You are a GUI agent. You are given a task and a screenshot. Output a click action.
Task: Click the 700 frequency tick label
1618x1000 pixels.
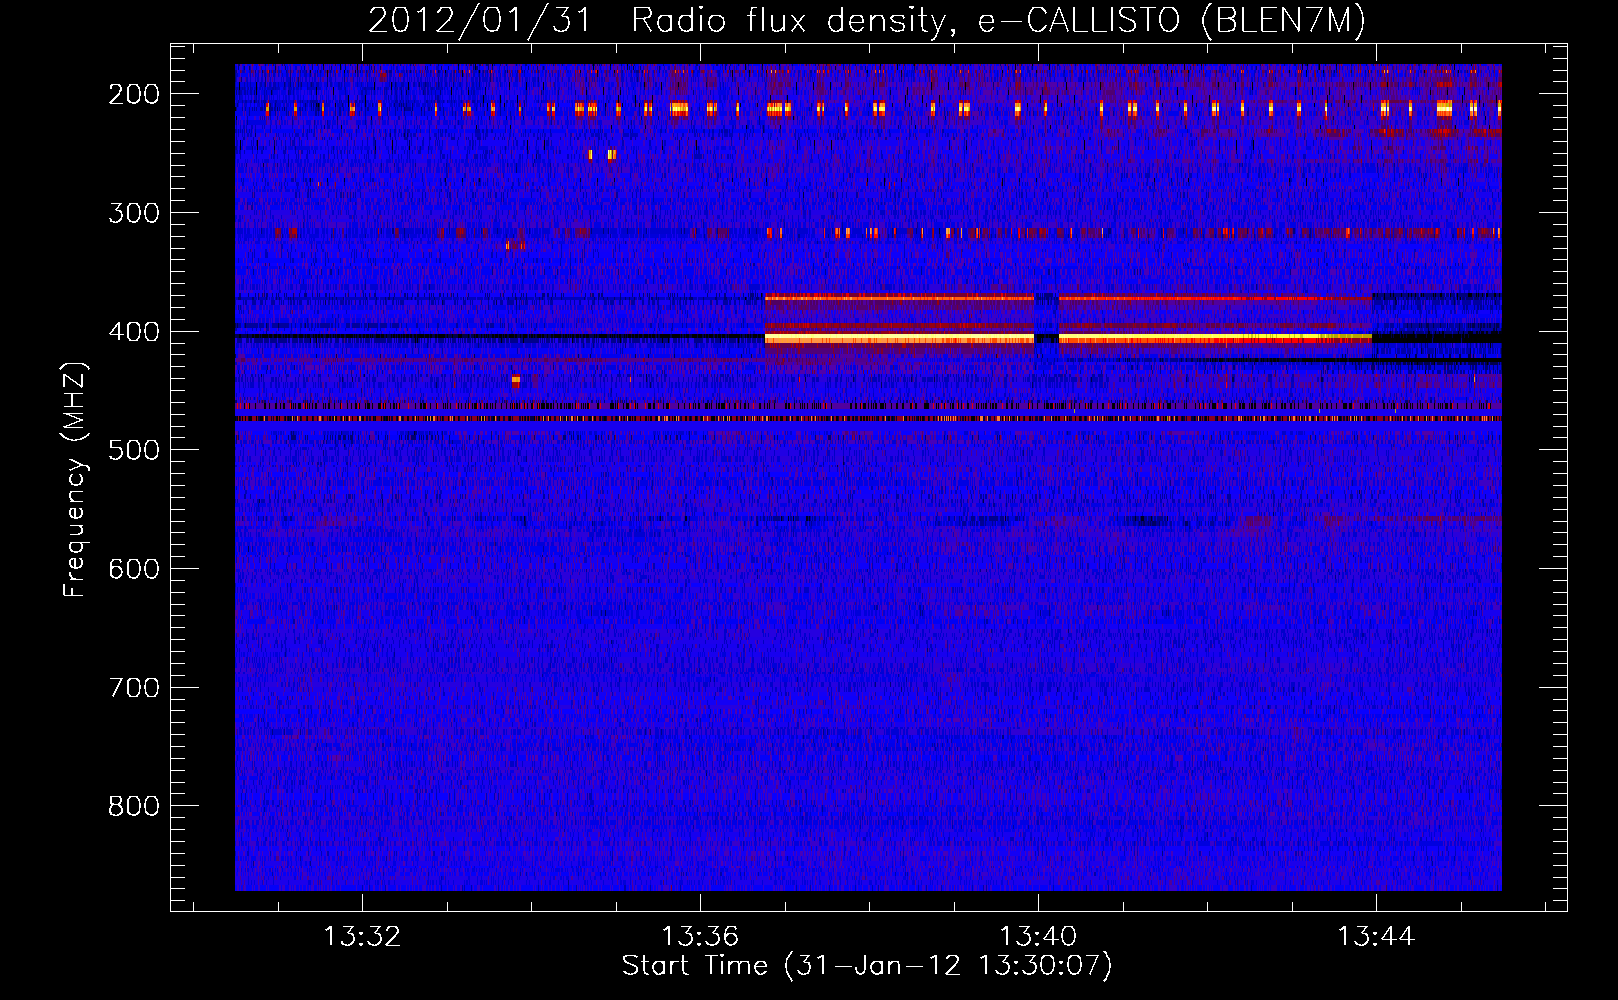tap(134, 688)
